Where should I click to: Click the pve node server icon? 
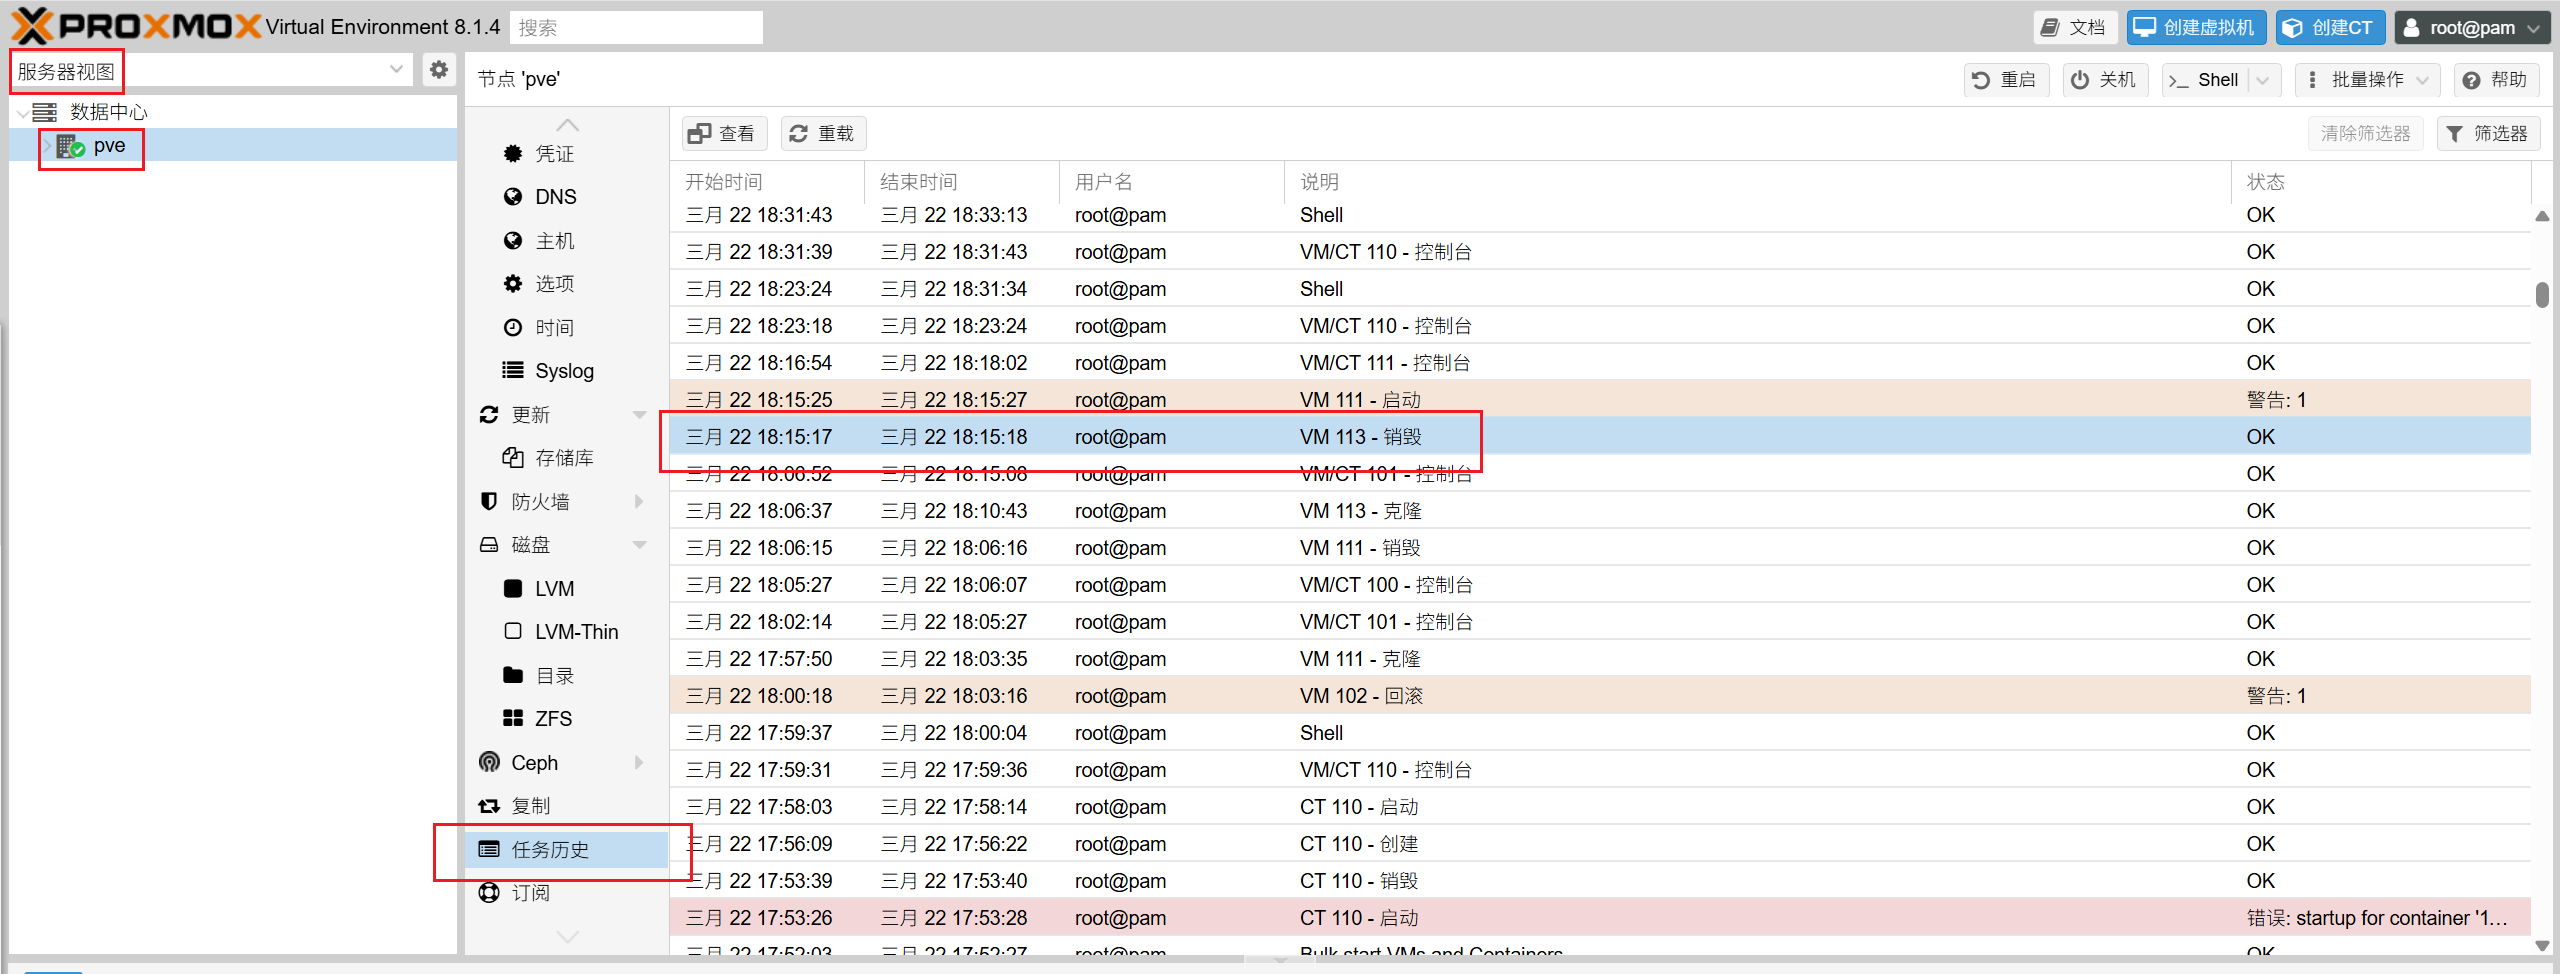click(70, 147)
